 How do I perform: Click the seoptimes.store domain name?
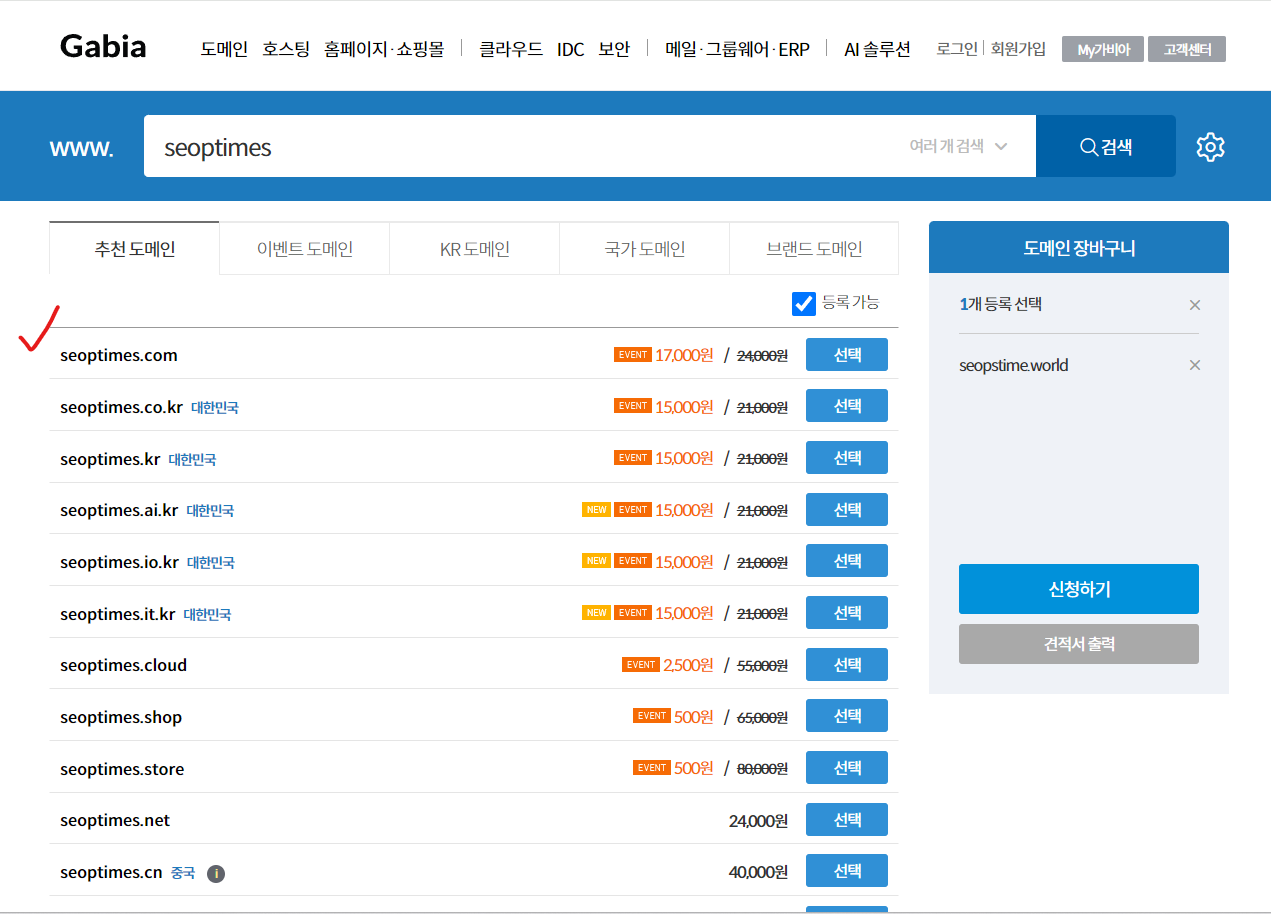122,769
